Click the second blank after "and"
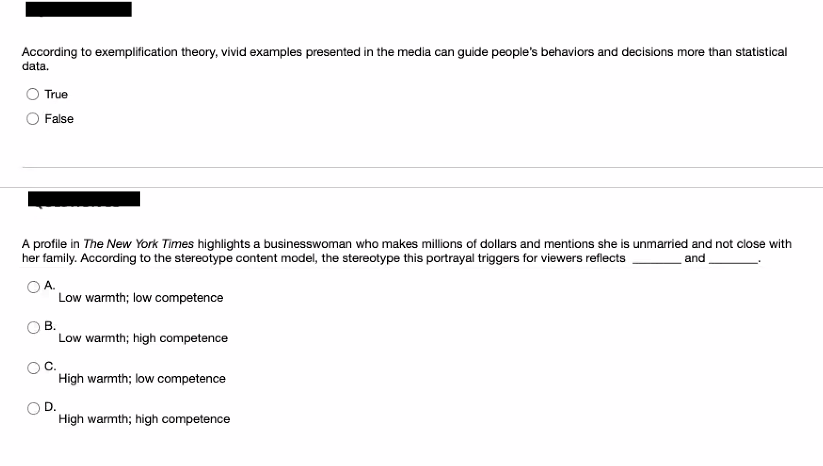 tap(733, 259)
